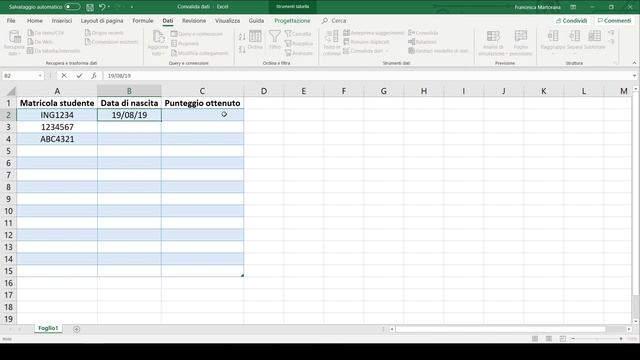
Task: Select column B header
Action: (129, 91)
